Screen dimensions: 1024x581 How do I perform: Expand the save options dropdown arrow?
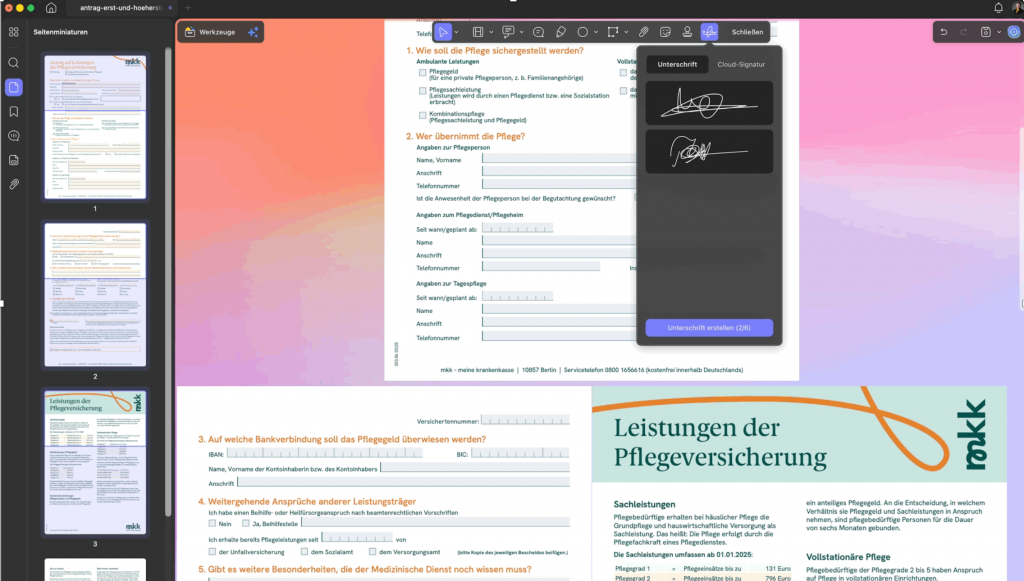pos(999,32)
